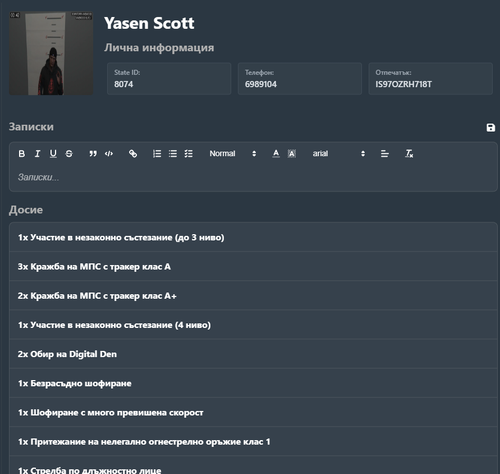Open the text color picker
Viewport: 500px width, 474px height.
276,154
